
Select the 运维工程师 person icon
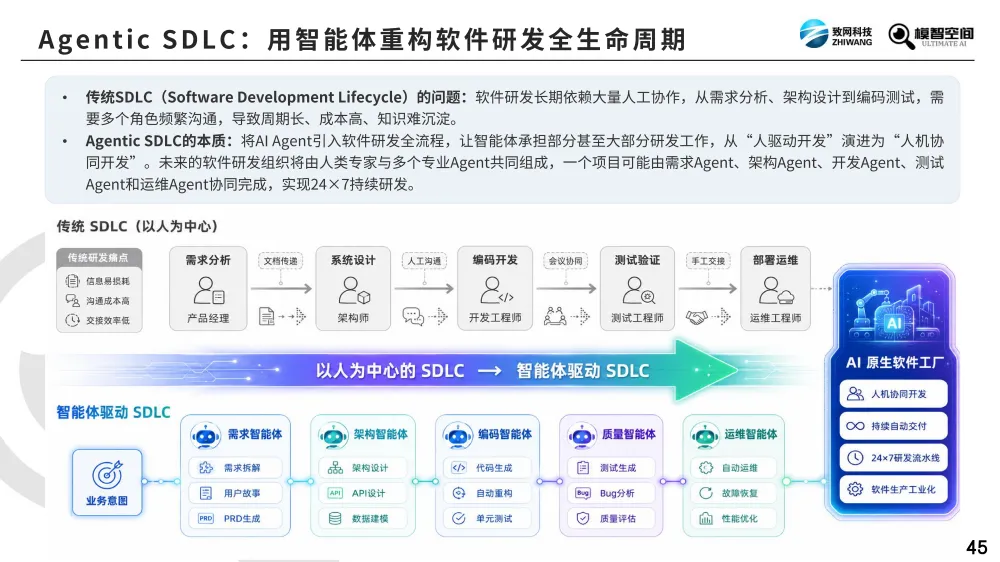[x=776, y=290]
